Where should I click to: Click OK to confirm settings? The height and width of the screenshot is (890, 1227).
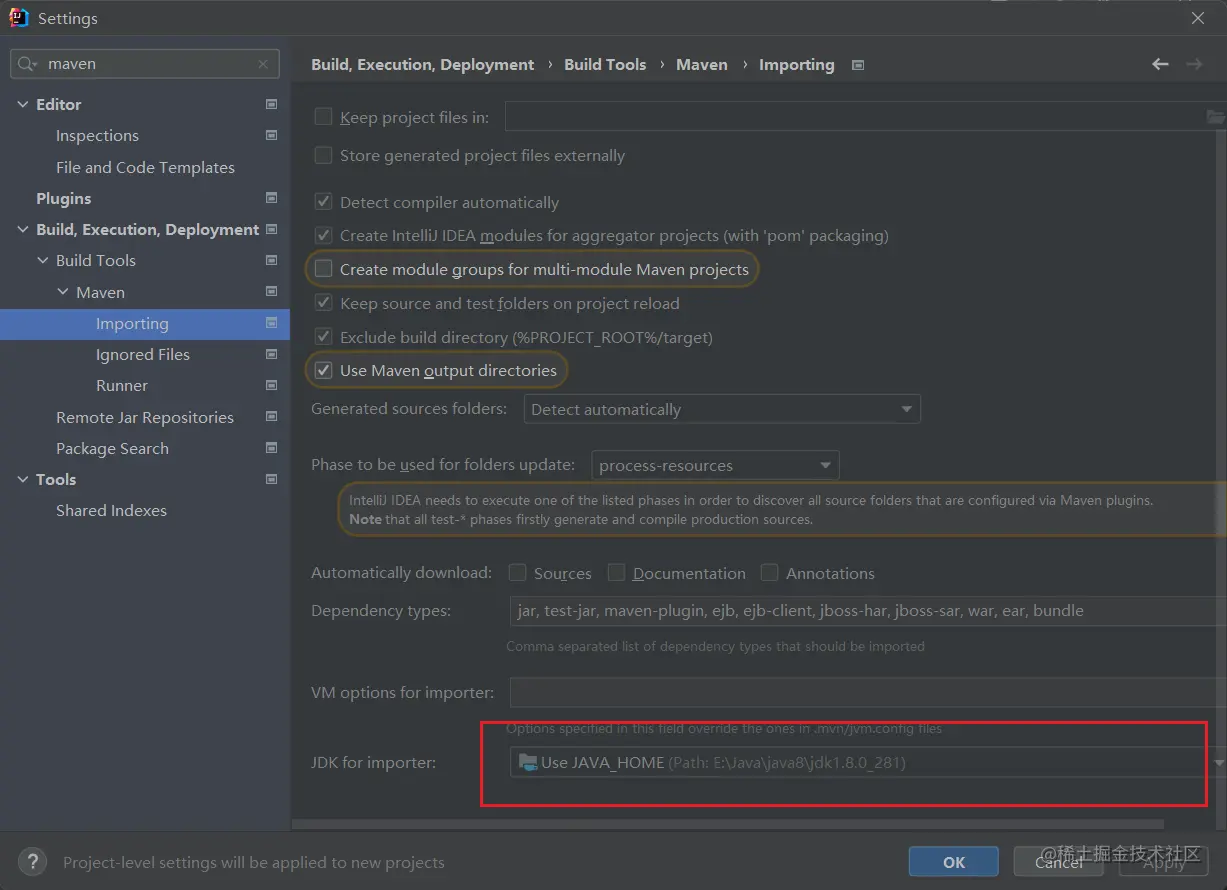(x=954, y=861)
